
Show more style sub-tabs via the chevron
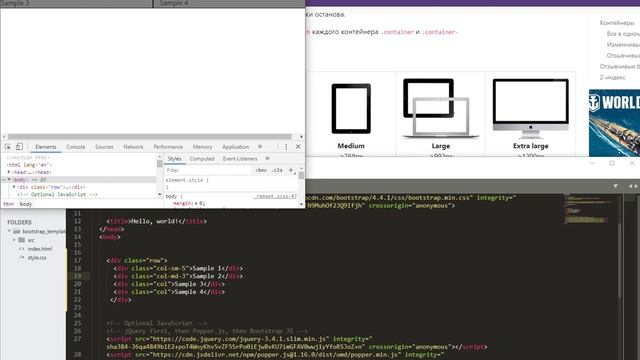pos(267,158)
